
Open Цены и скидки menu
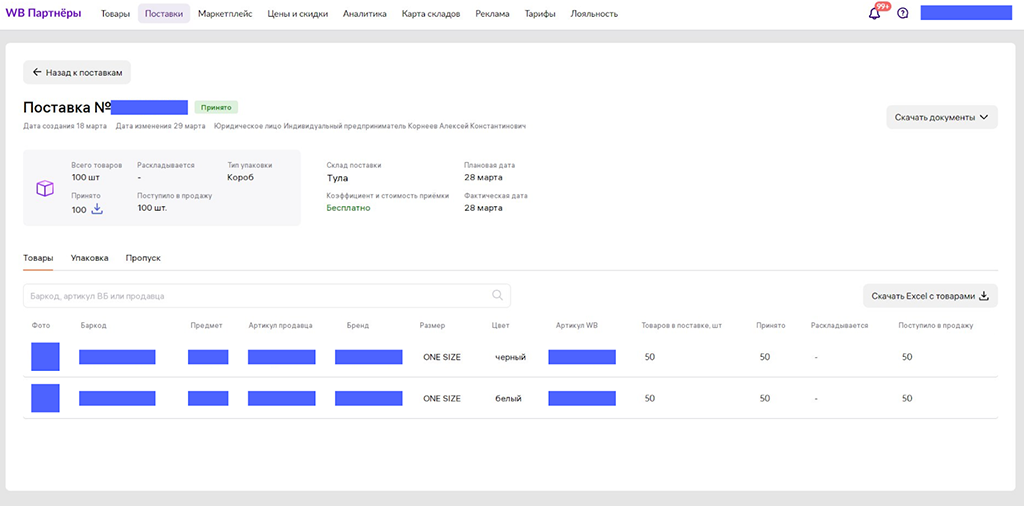point(298,14)
